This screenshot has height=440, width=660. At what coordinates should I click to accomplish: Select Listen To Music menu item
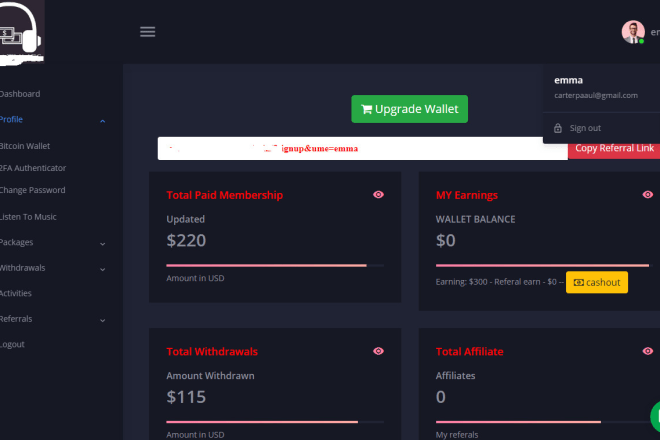(x=29, y=217)
